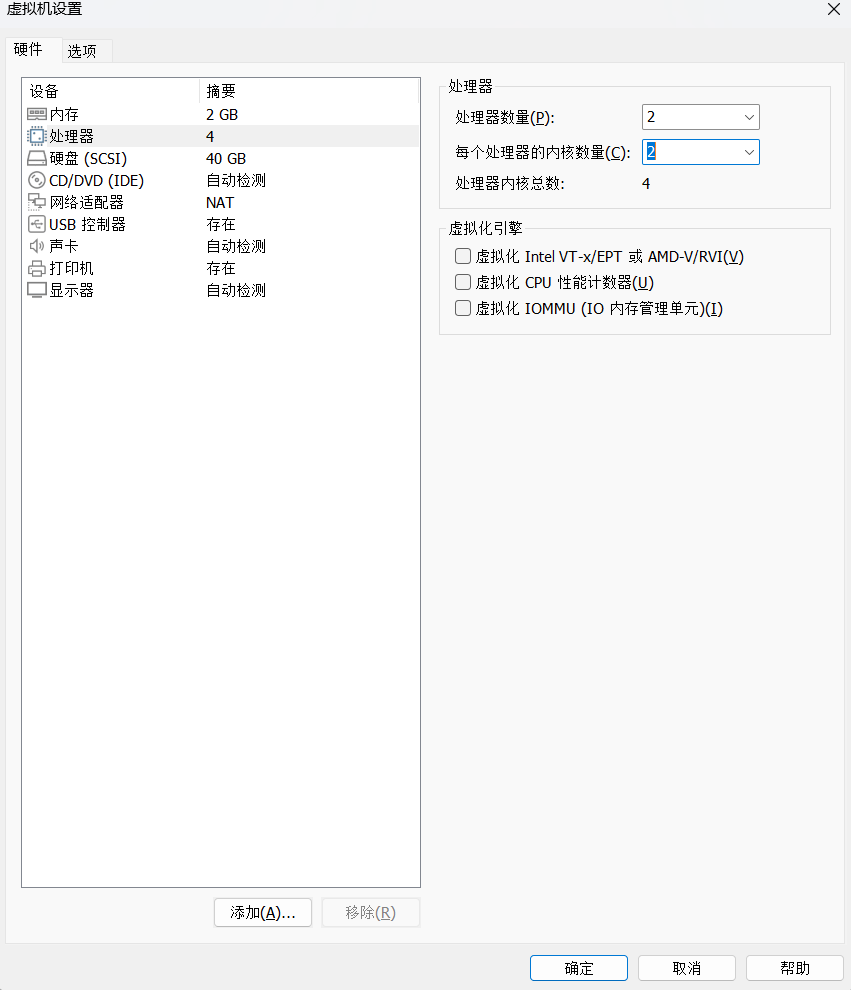Select the 网络适配器 row label
The image size is (851, 990).
point(86,203)
